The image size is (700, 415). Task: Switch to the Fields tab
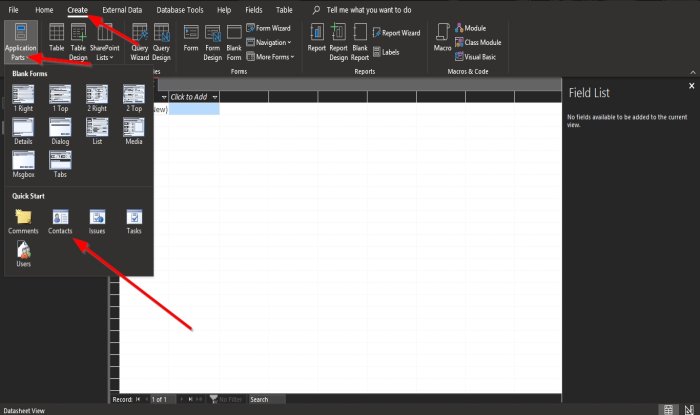254,9
